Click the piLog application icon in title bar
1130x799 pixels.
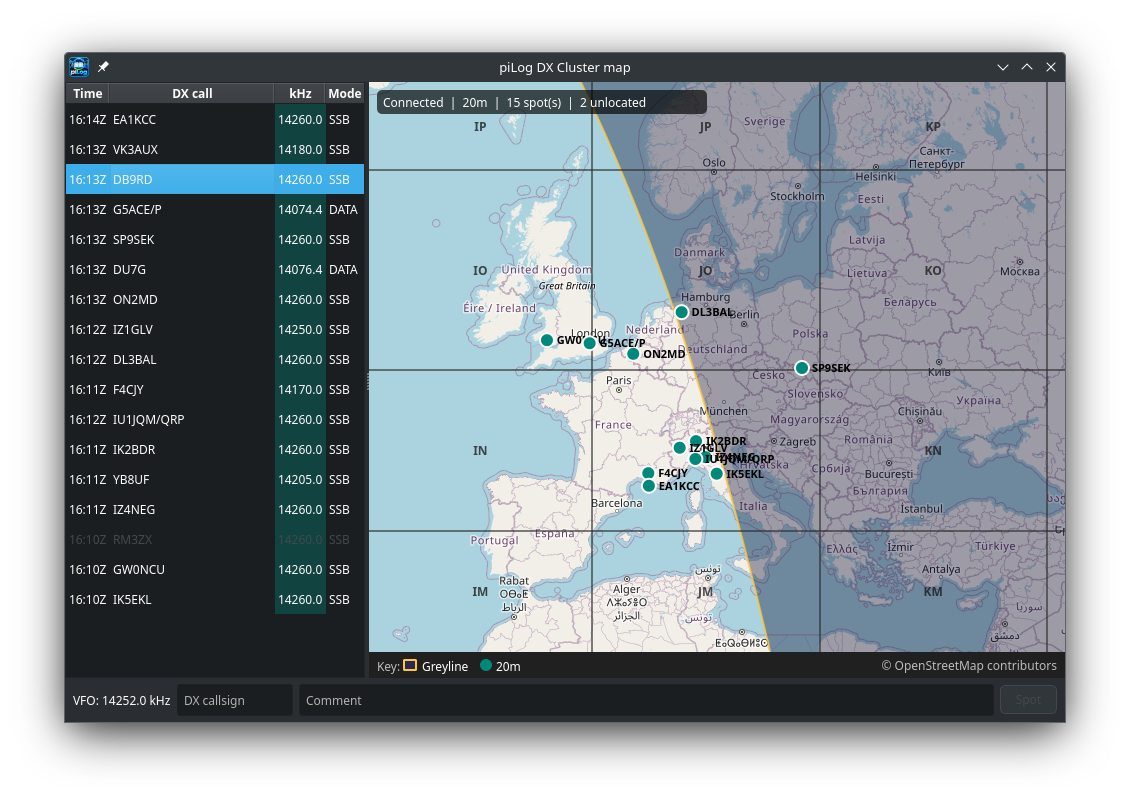tap(79, 67)
